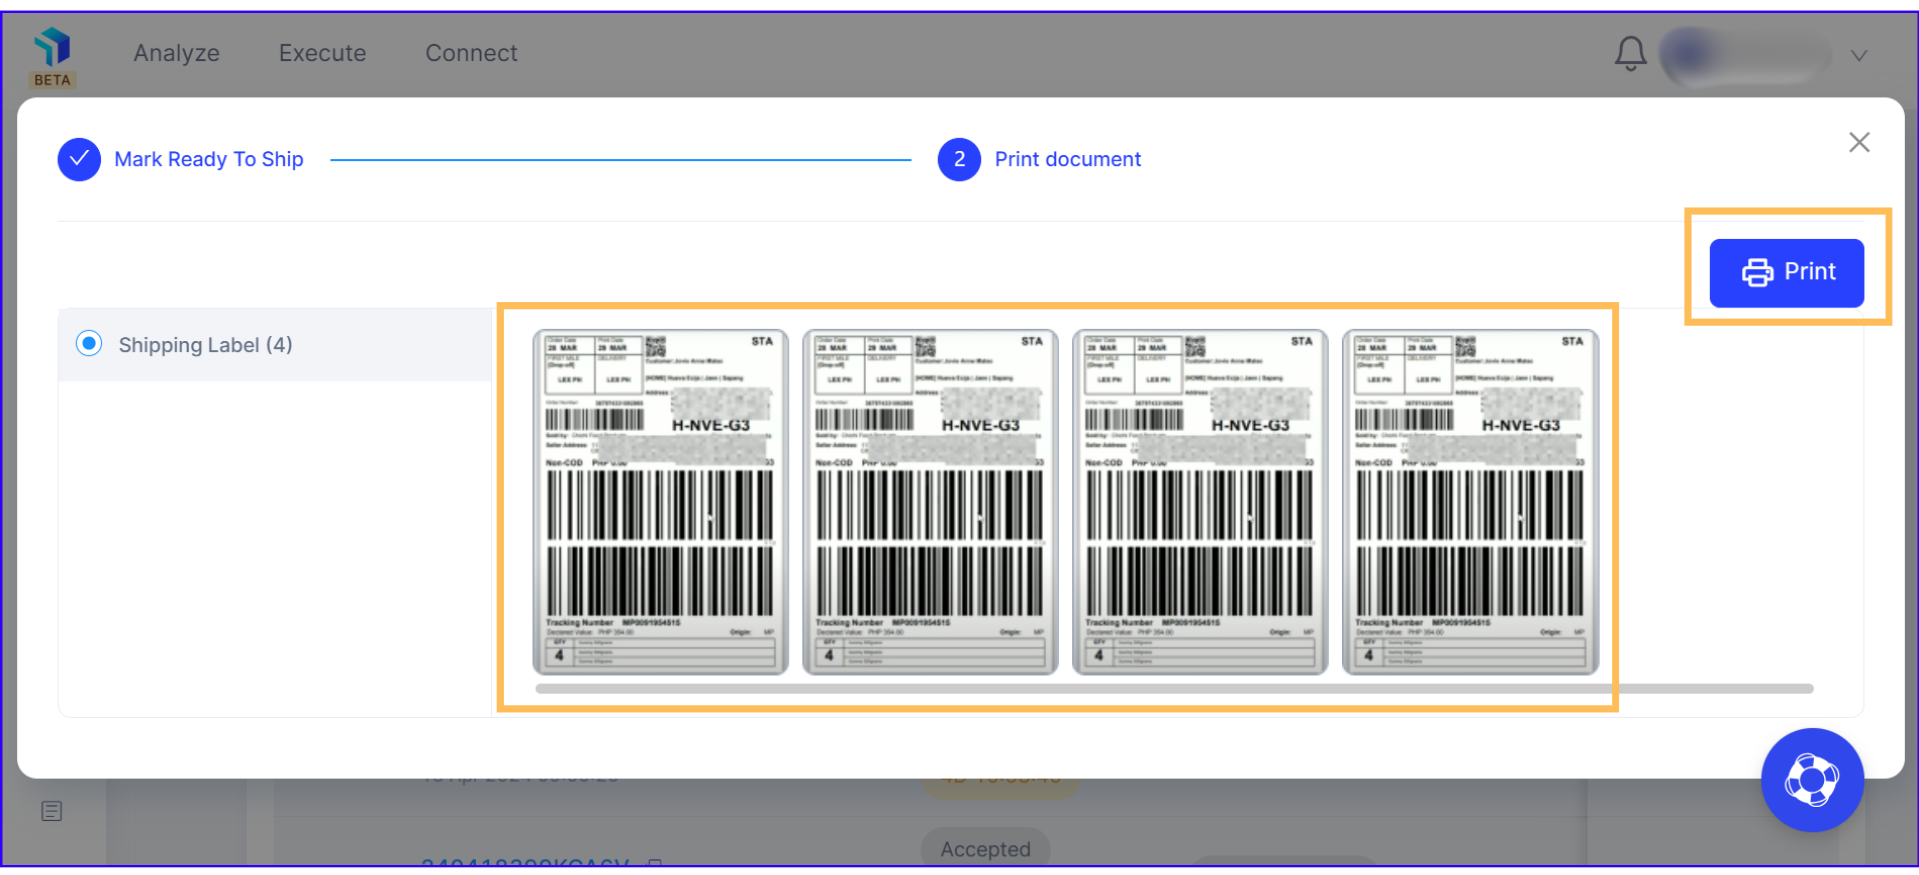This screenshot has height=875, width=1919.
Task: Click the Print document step 2 circle
Action: pos(959,159)
